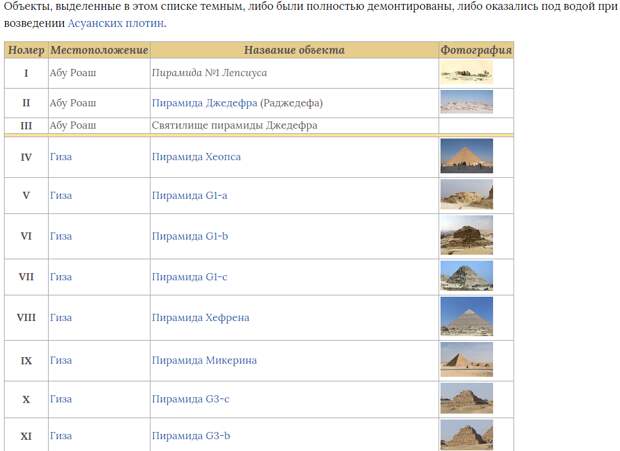Select text Пирамида №1 Лепсиуса

point(210,73)
